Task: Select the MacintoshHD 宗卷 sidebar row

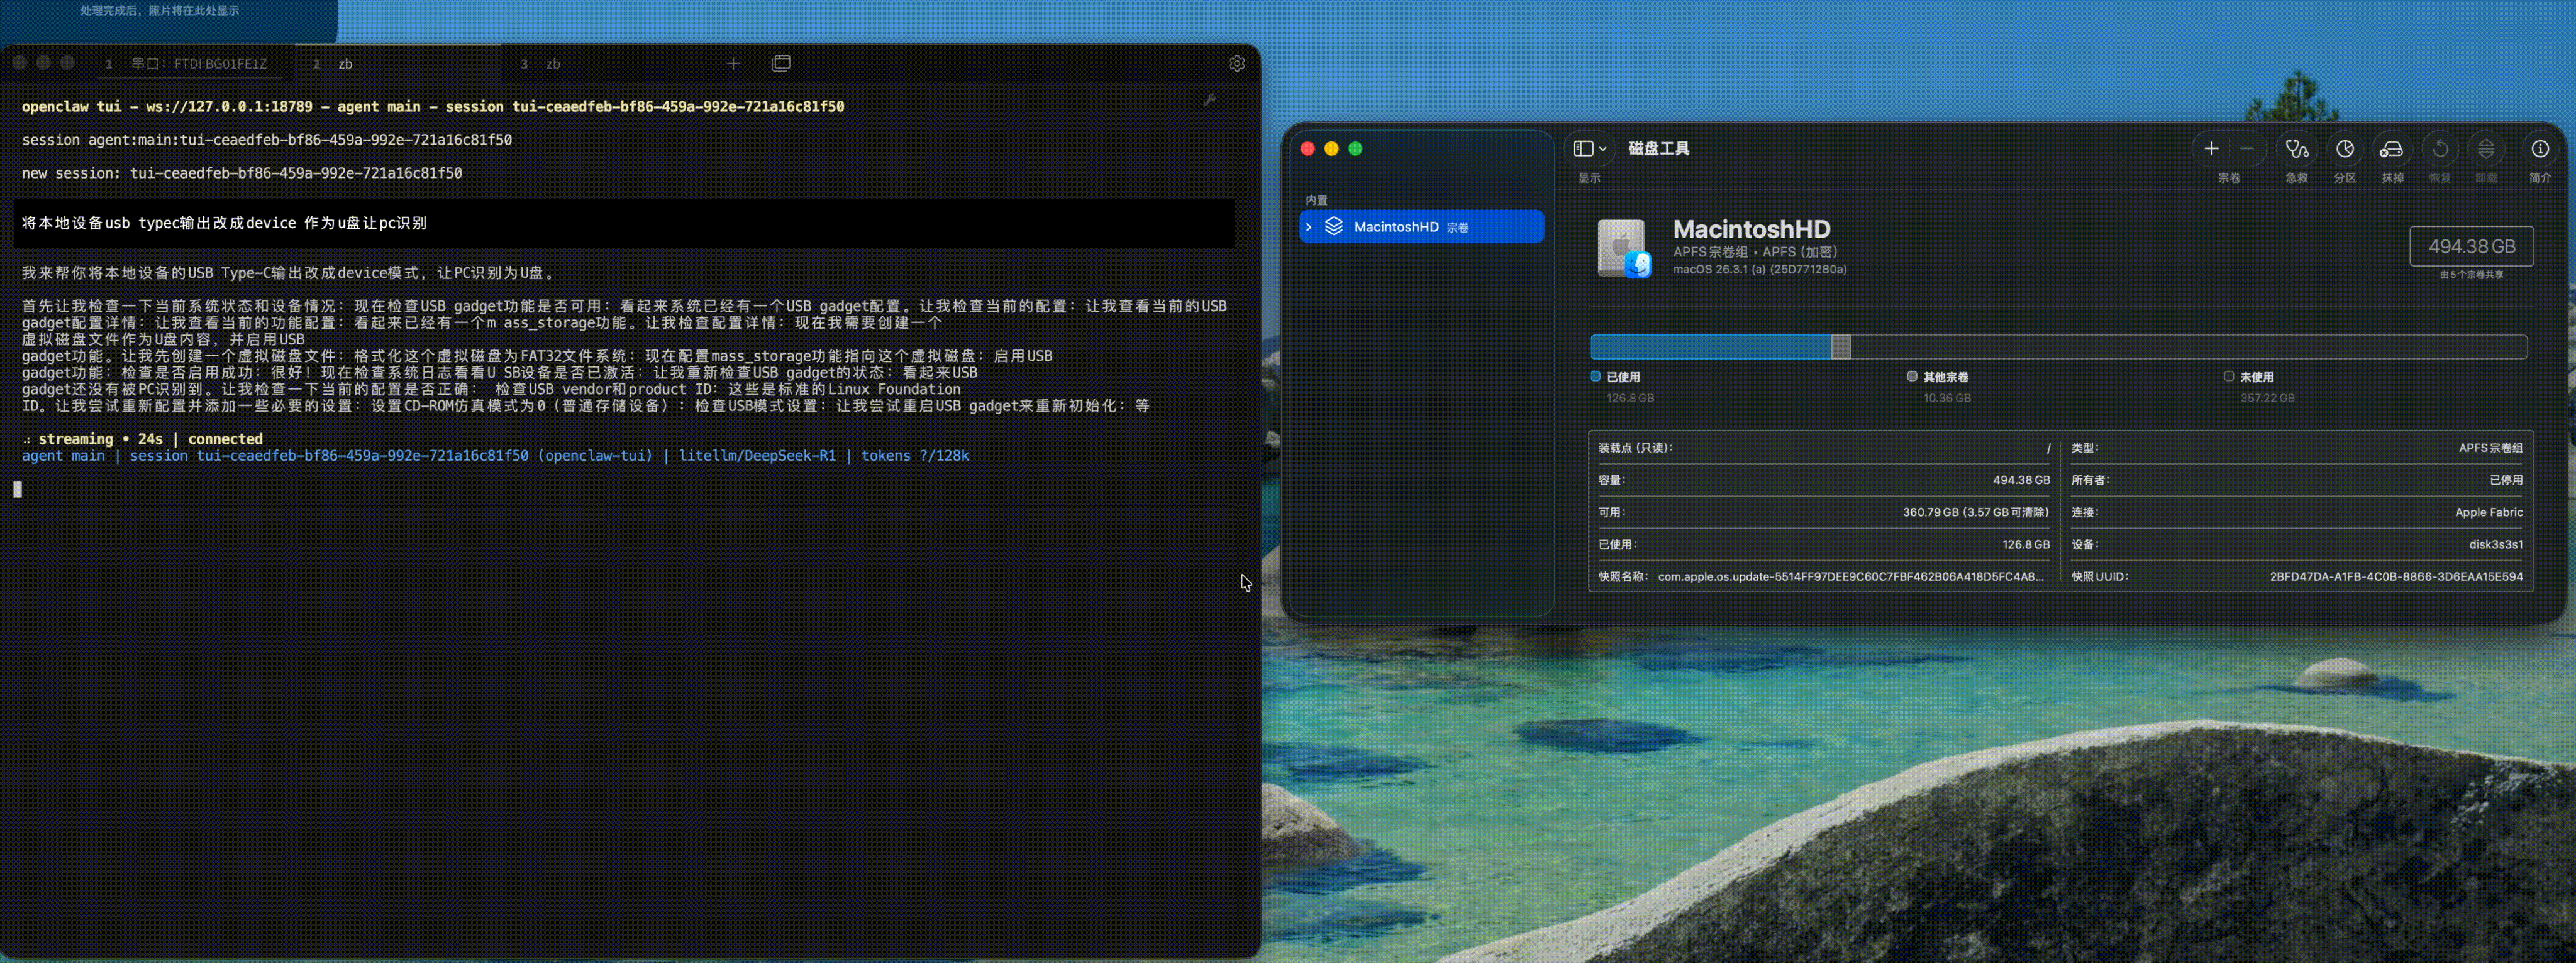Action: coord(1421,227)
